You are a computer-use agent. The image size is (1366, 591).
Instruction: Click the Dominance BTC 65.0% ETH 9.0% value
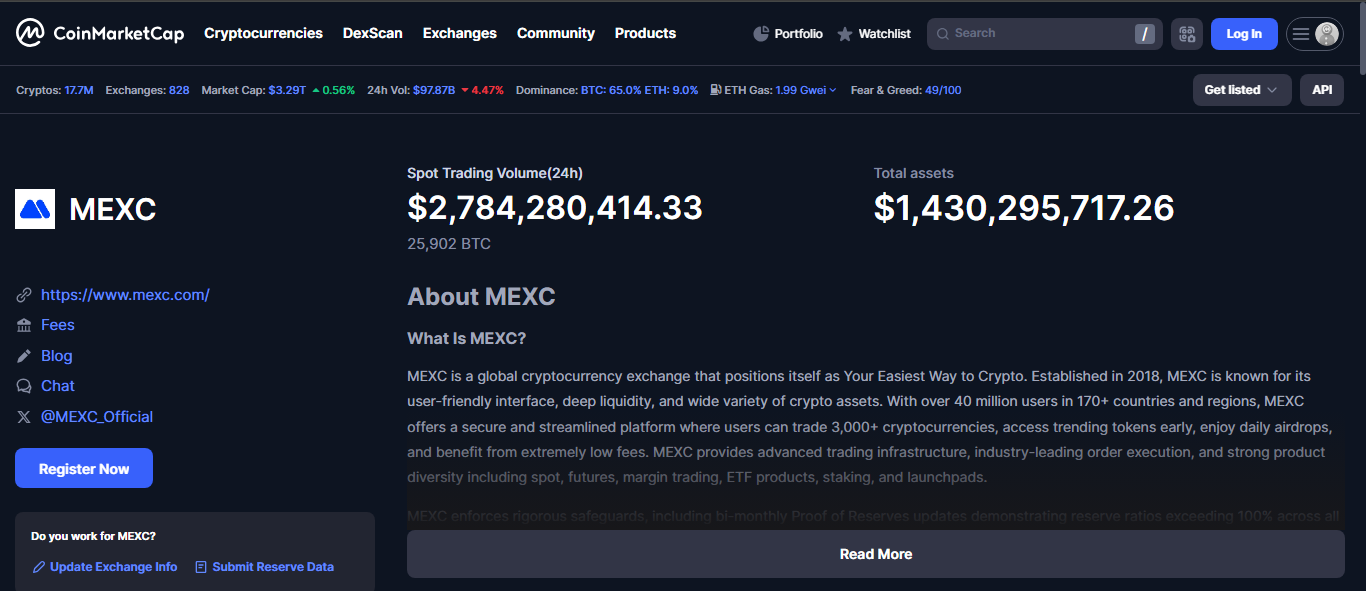(640, 90)
